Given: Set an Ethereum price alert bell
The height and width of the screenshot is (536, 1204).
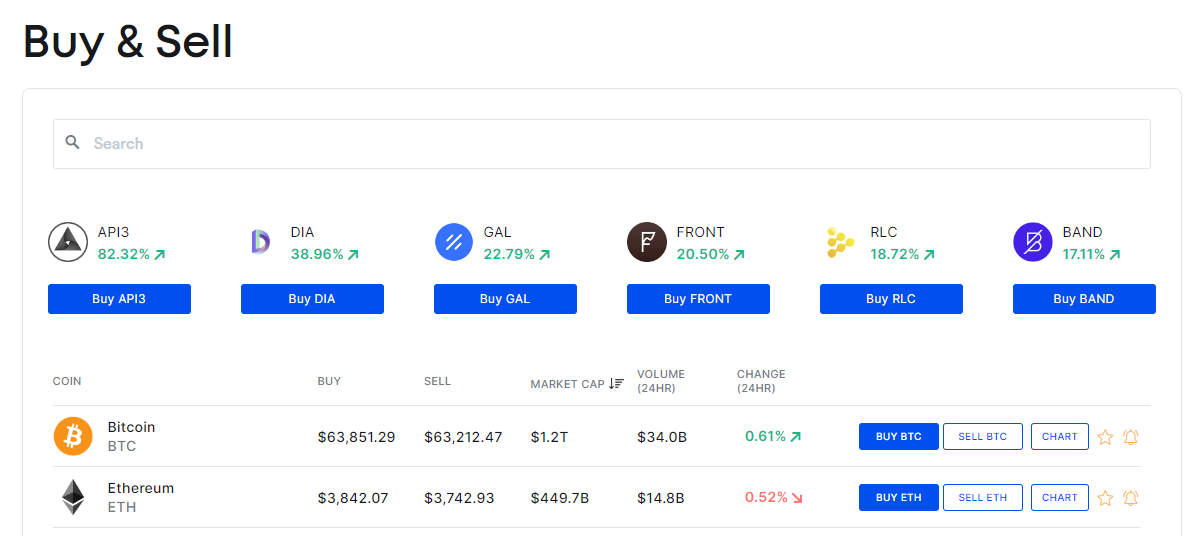Looking at the screenshot, I should click(x=1131, y=498).
